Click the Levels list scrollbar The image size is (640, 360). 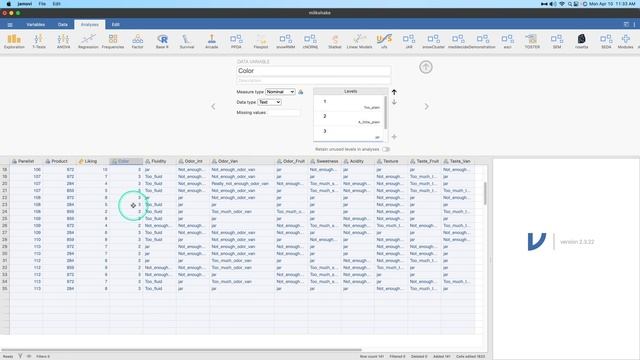(x=386, y=113)
